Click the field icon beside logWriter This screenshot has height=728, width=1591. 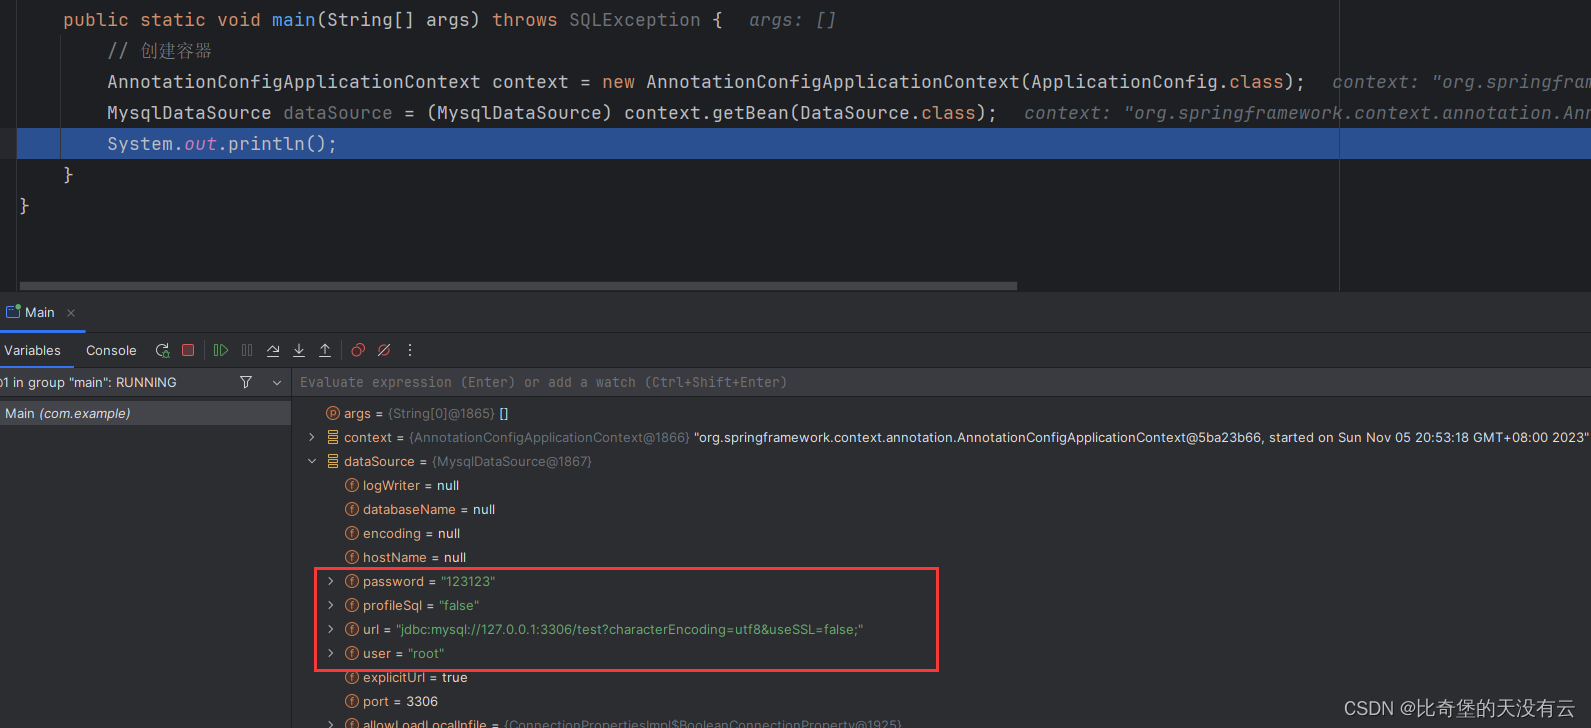[x=352, y=485]
